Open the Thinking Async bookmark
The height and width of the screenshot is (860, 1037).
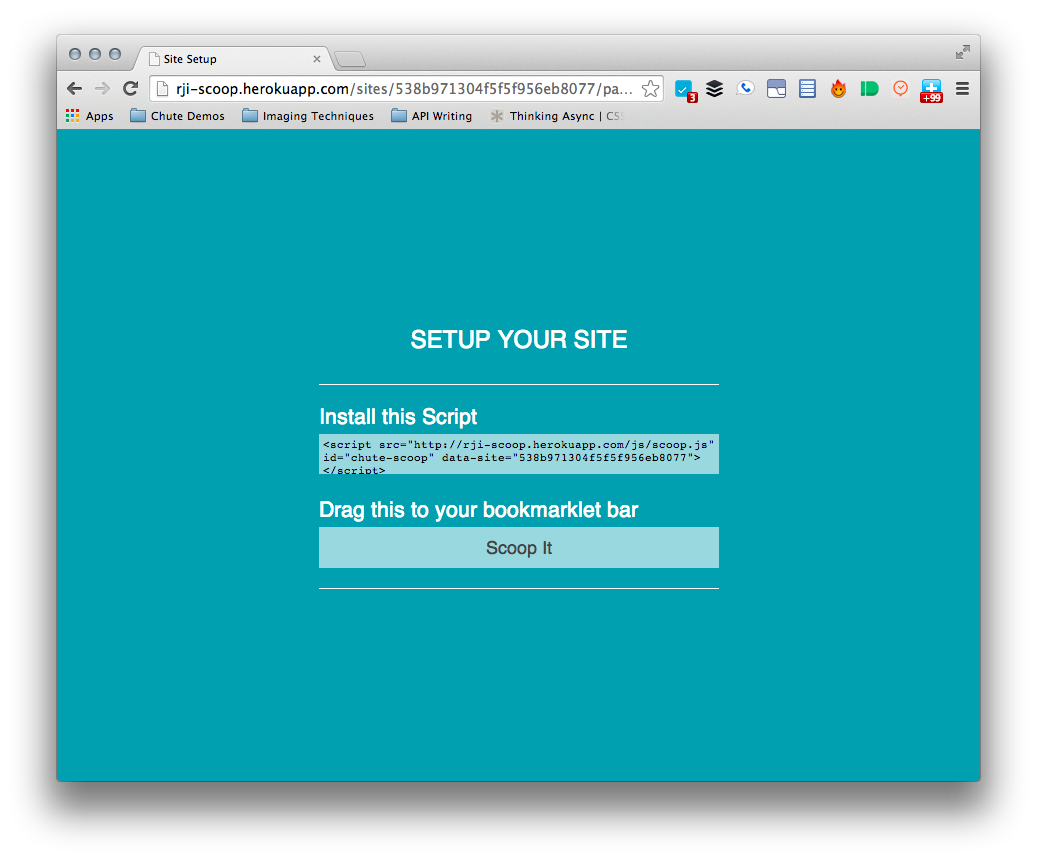(556, 116)
